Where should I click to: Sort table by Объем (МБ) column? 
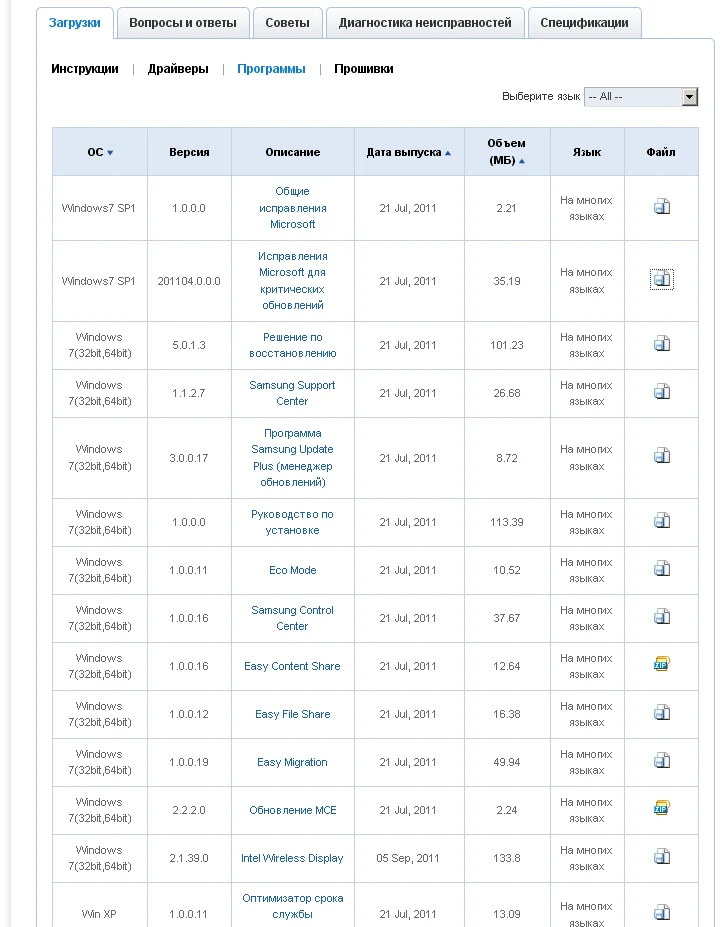(x=507, y=152)
